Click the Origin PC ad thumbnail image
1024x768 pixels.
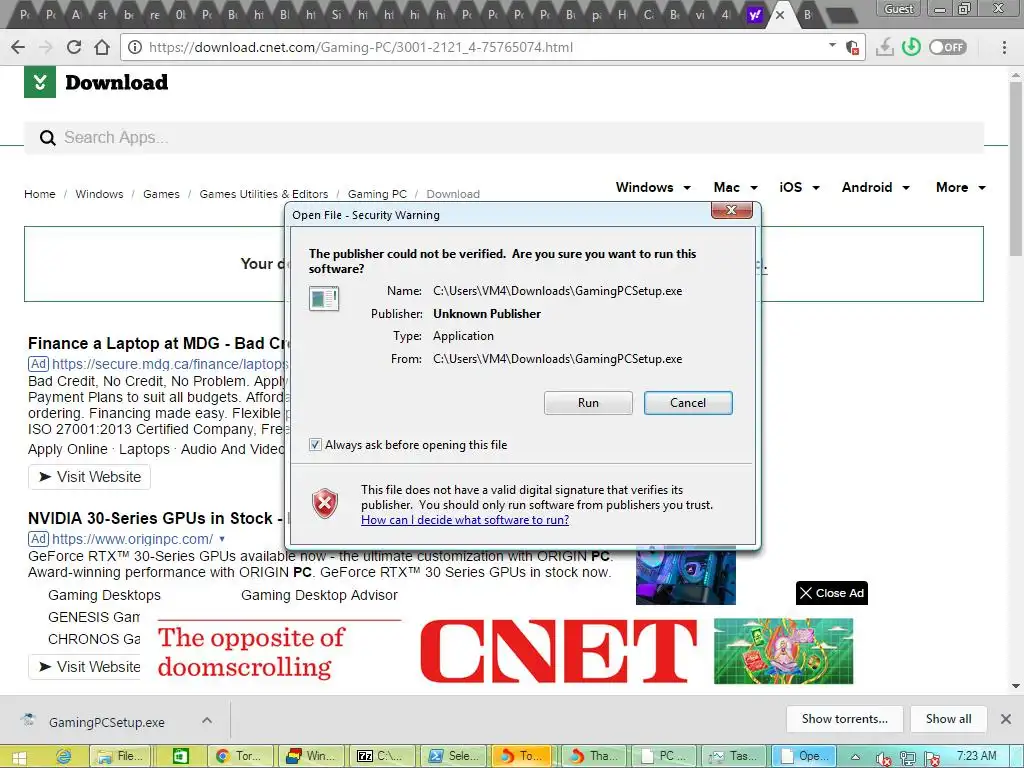click(x=686, y=575)
